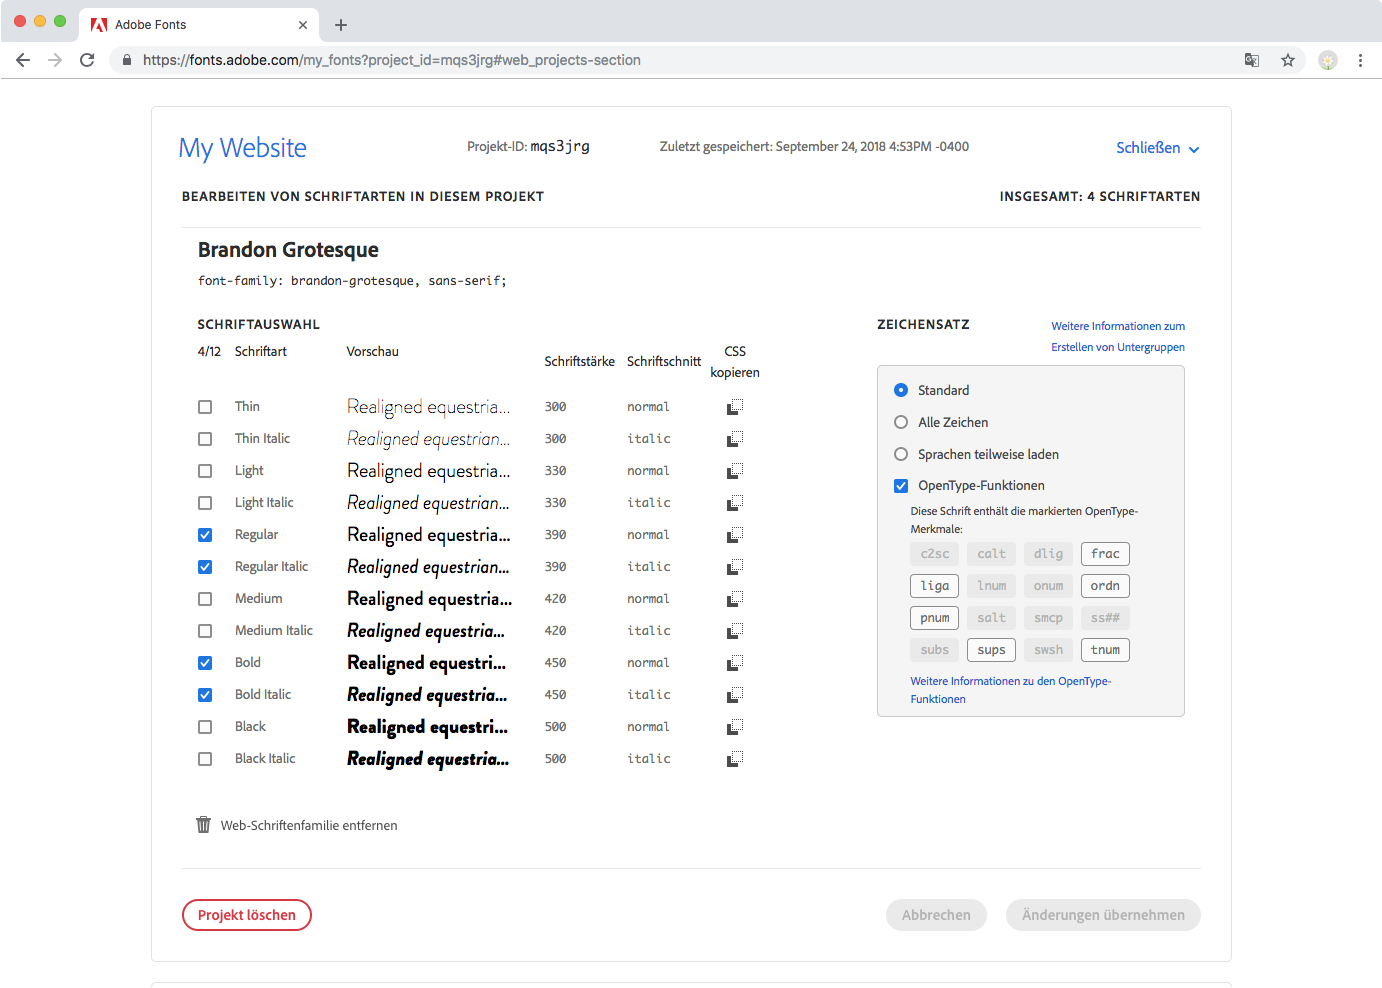Click the My Website project title
Screen dimensions: 1382x988
tap(243, 148)
